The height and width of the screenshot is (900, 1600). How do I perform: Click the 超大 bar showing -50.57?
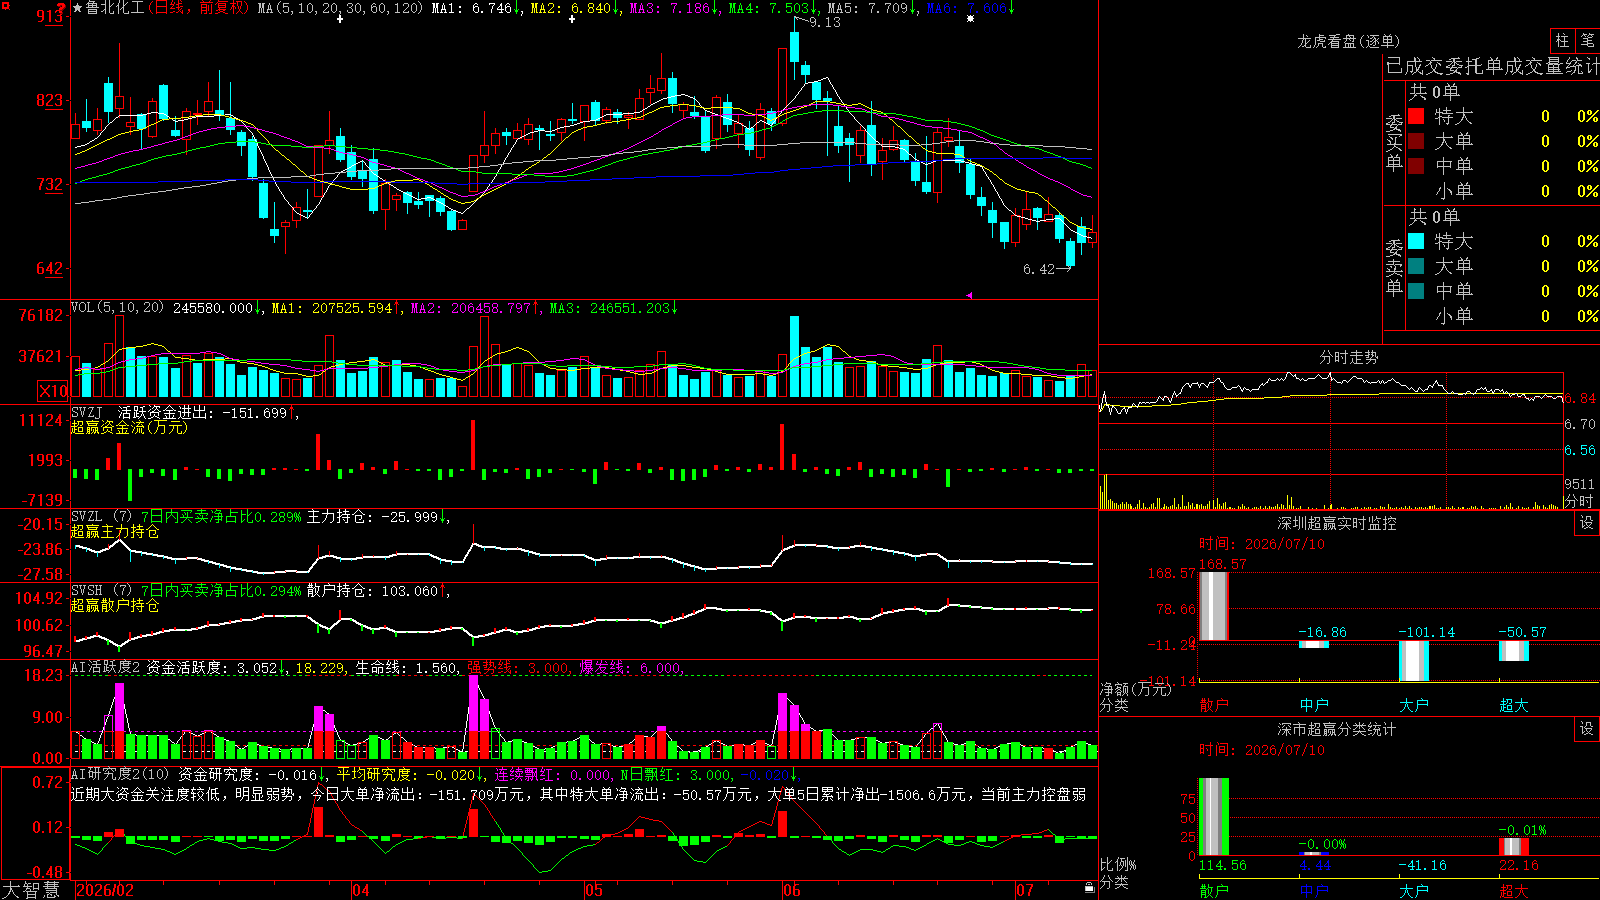(1514, 650)
